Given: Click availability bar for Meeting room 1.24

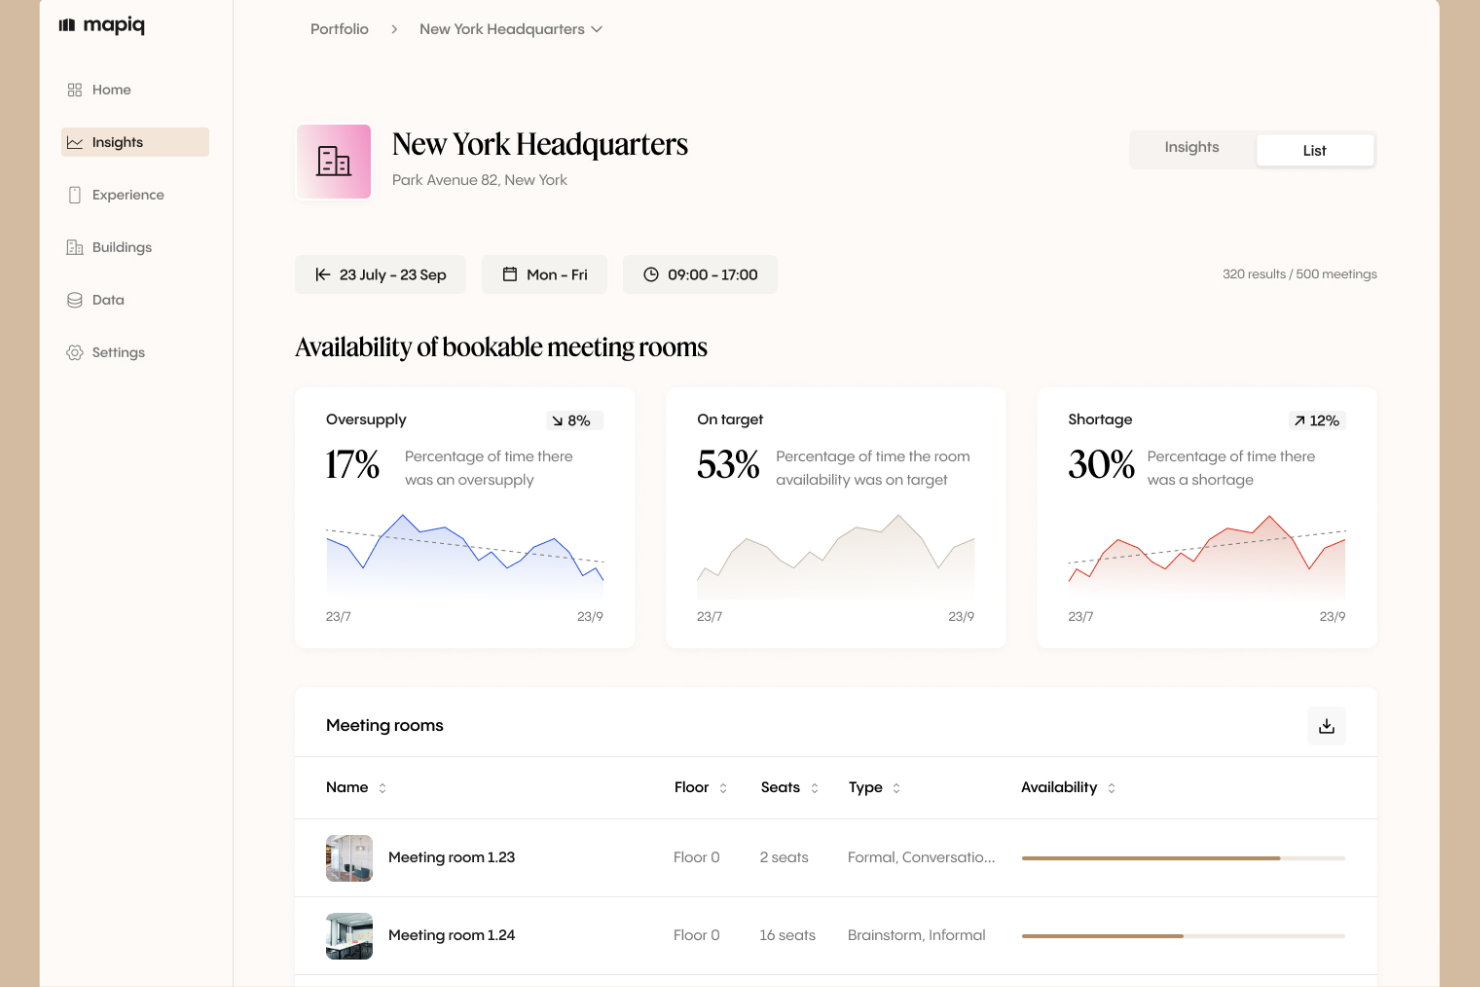Looking at the screenshot, I should [x=1183, y=936].
